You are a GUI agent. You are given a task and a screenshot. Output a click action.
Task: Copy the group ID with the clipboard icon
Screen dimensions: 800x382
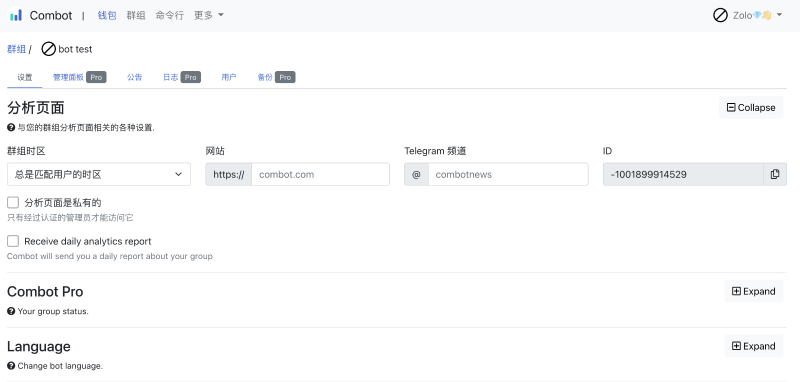(x=775, y=174)
